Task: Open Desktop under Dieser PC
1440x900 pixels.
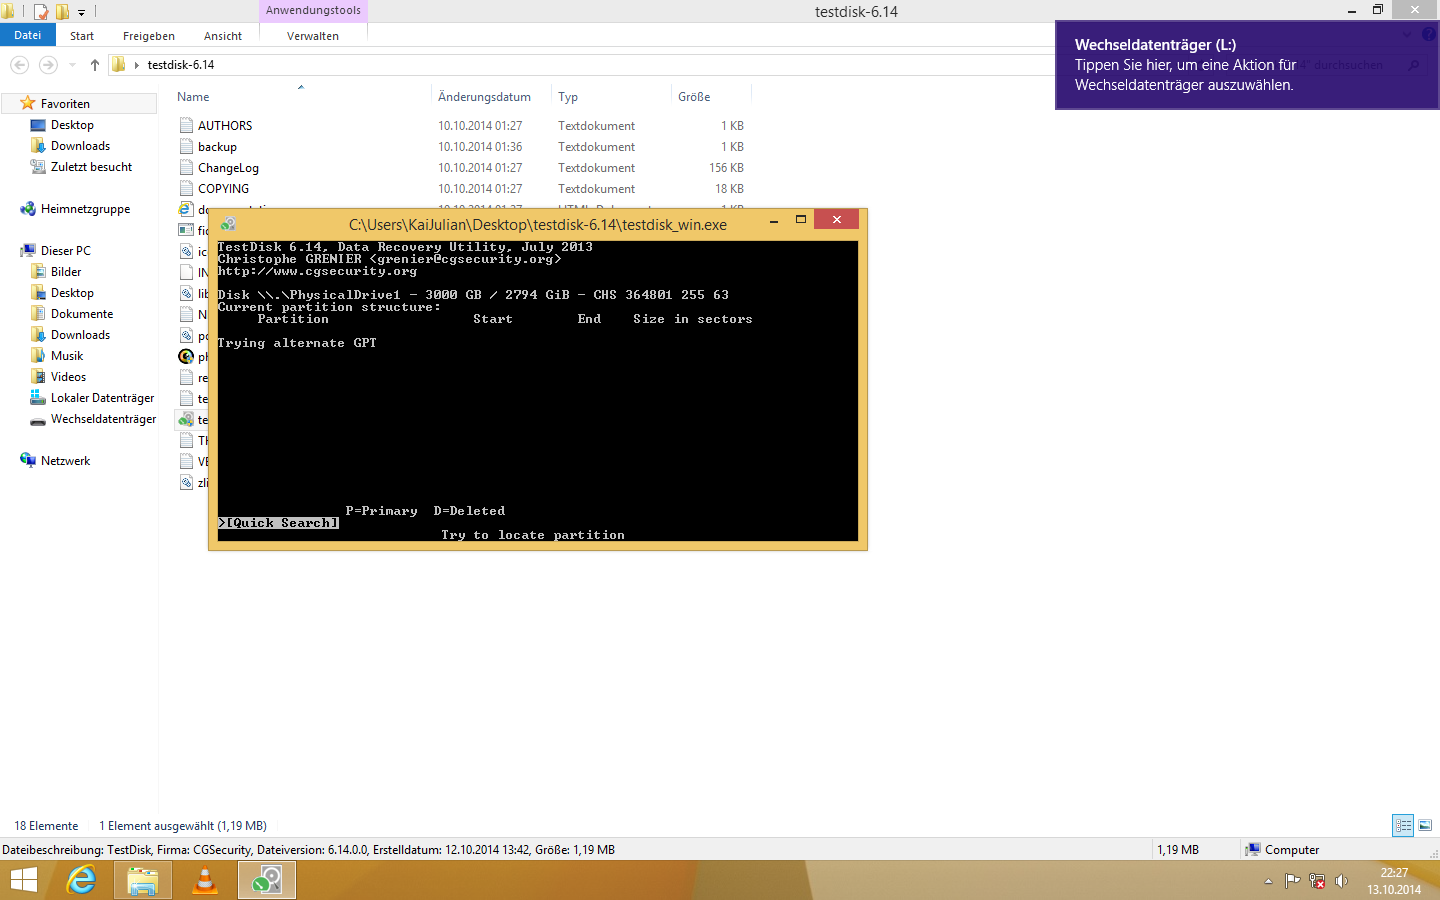Action: click(x=72, y=293)
